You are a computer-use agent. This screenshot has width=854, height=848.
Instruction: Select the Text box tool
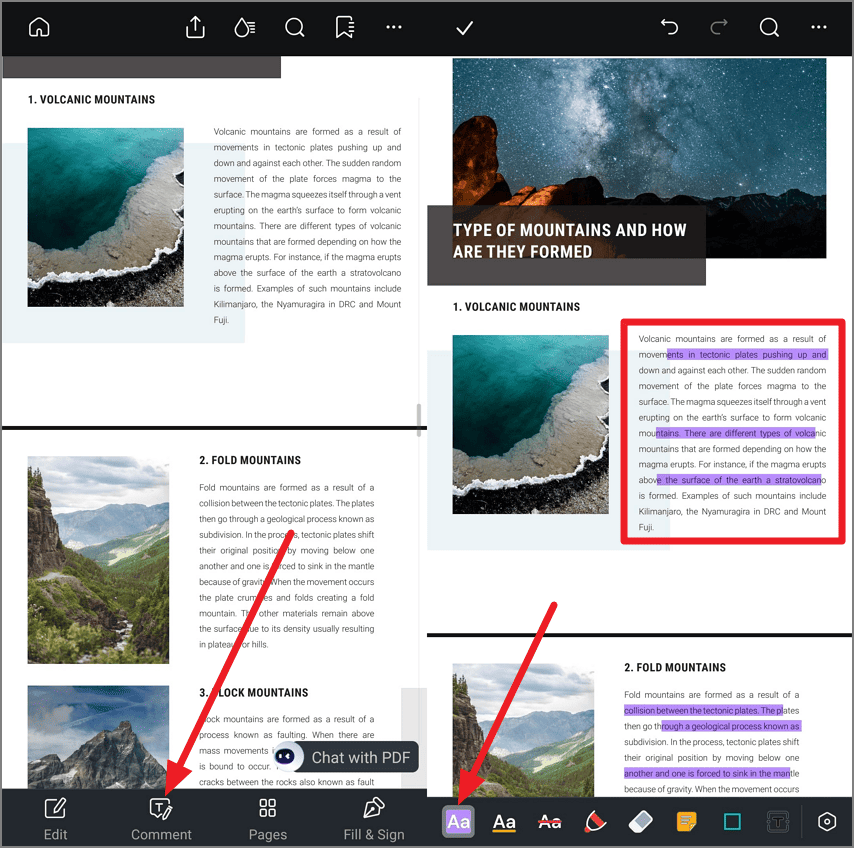[x=778, y=821]
